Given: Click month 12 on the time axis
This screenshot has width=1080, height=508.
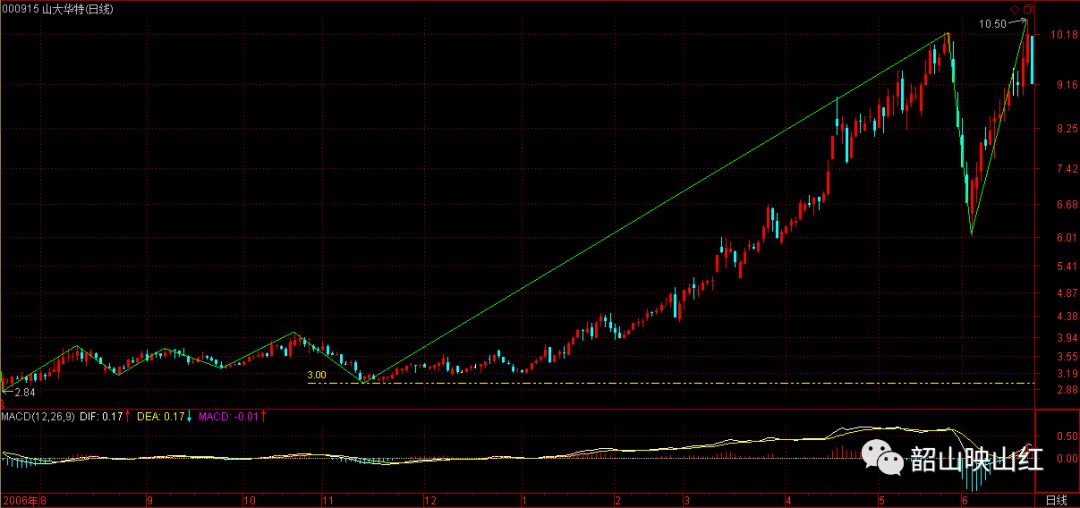Looking at the screenshot, I should pos(430,500).
